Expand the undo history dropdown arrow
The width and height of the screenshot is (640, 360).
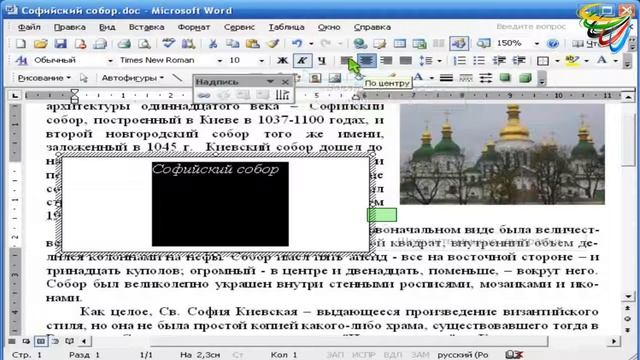(311, 43)
